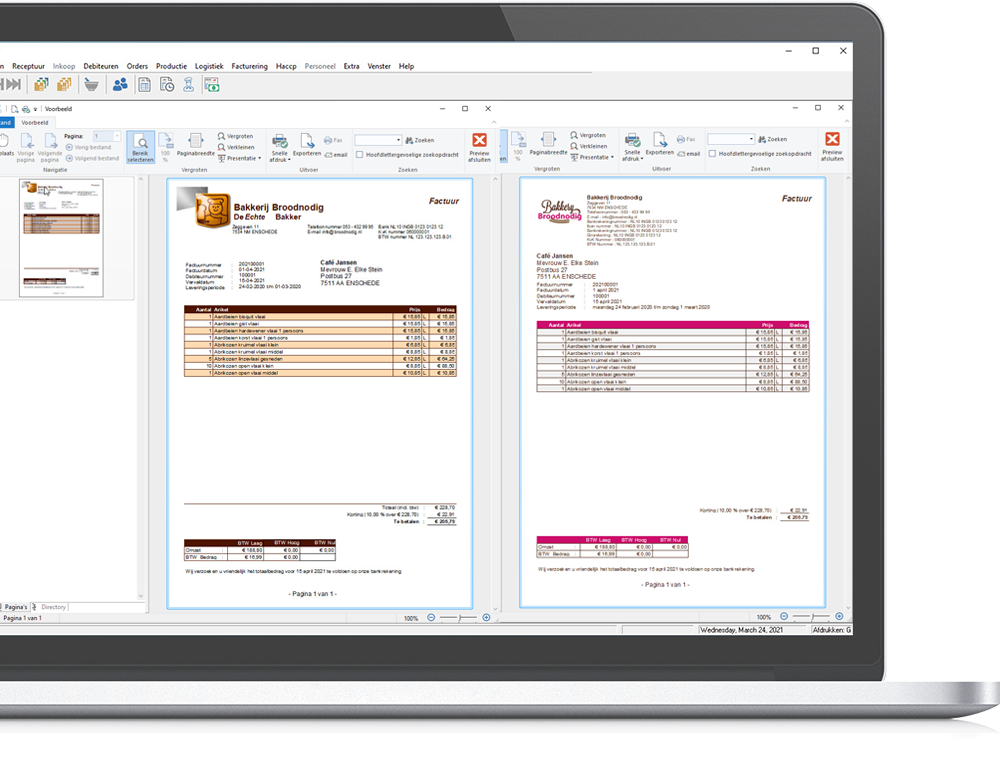
Task: Click Verkleinen zoom-out in right preview ribbon
Action: 589,146
